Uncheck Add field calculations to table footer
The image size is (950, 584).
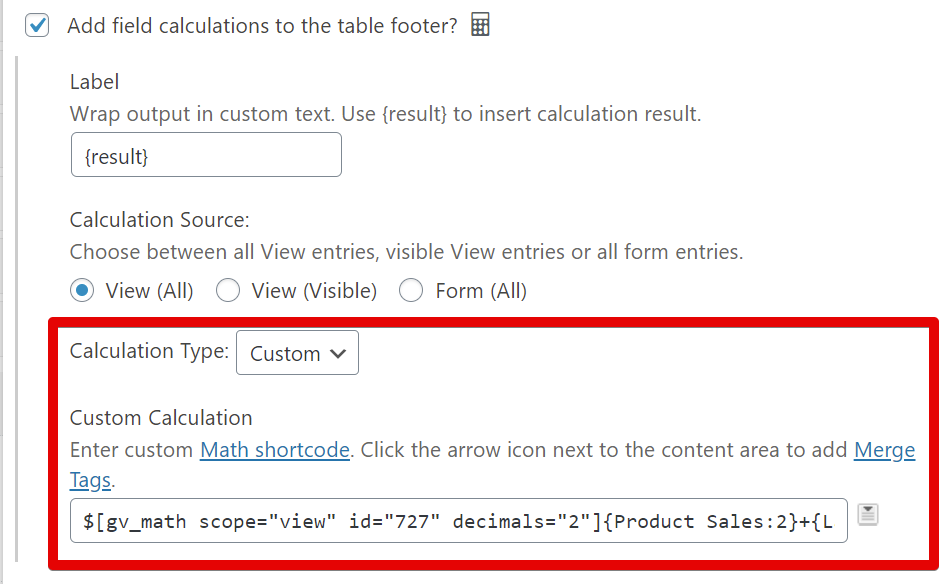38,26
